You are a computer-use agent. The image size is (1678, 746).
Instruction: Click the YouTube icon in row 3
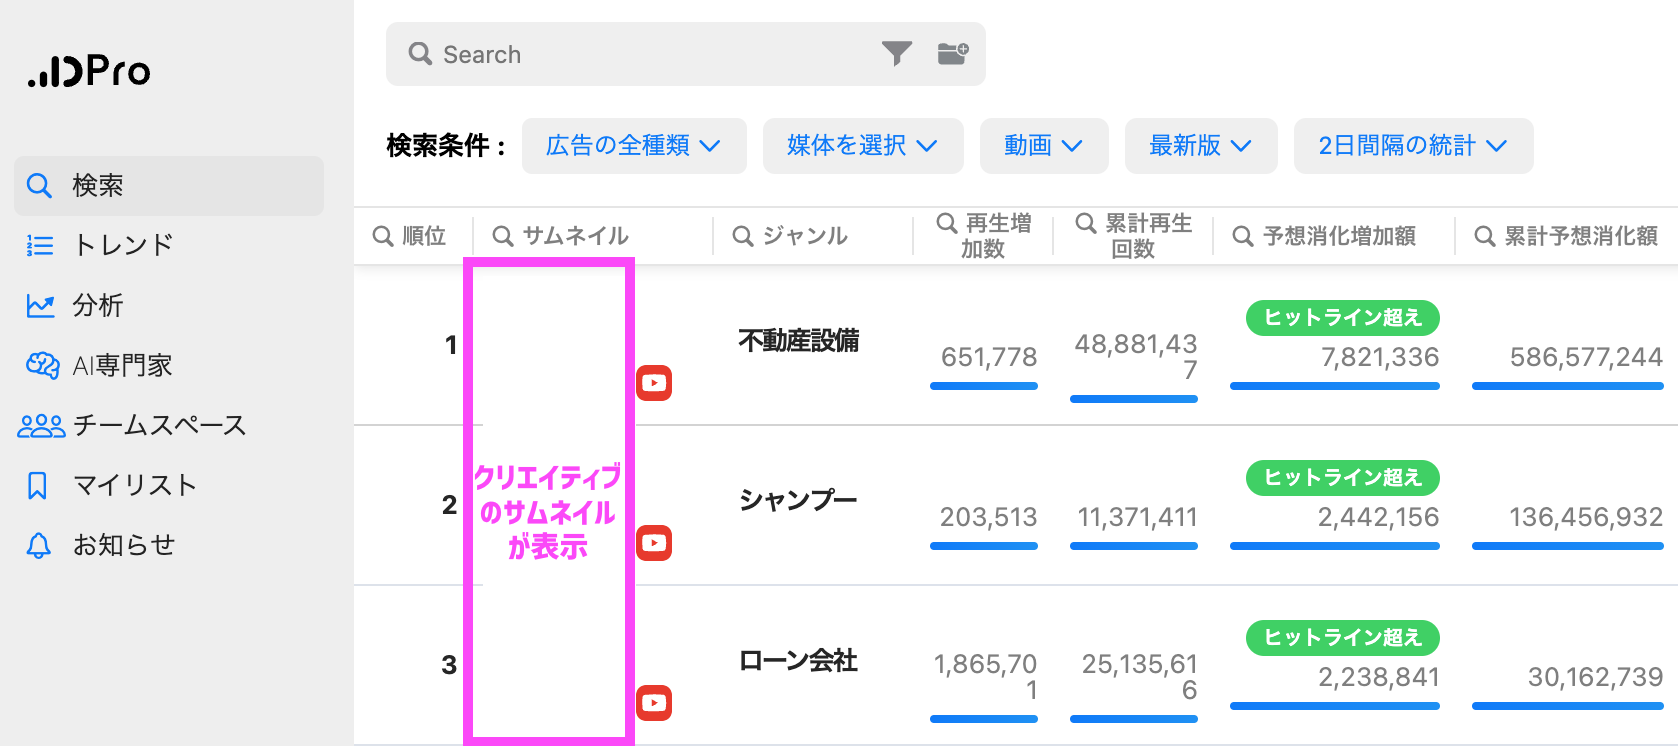click(654, 703)
